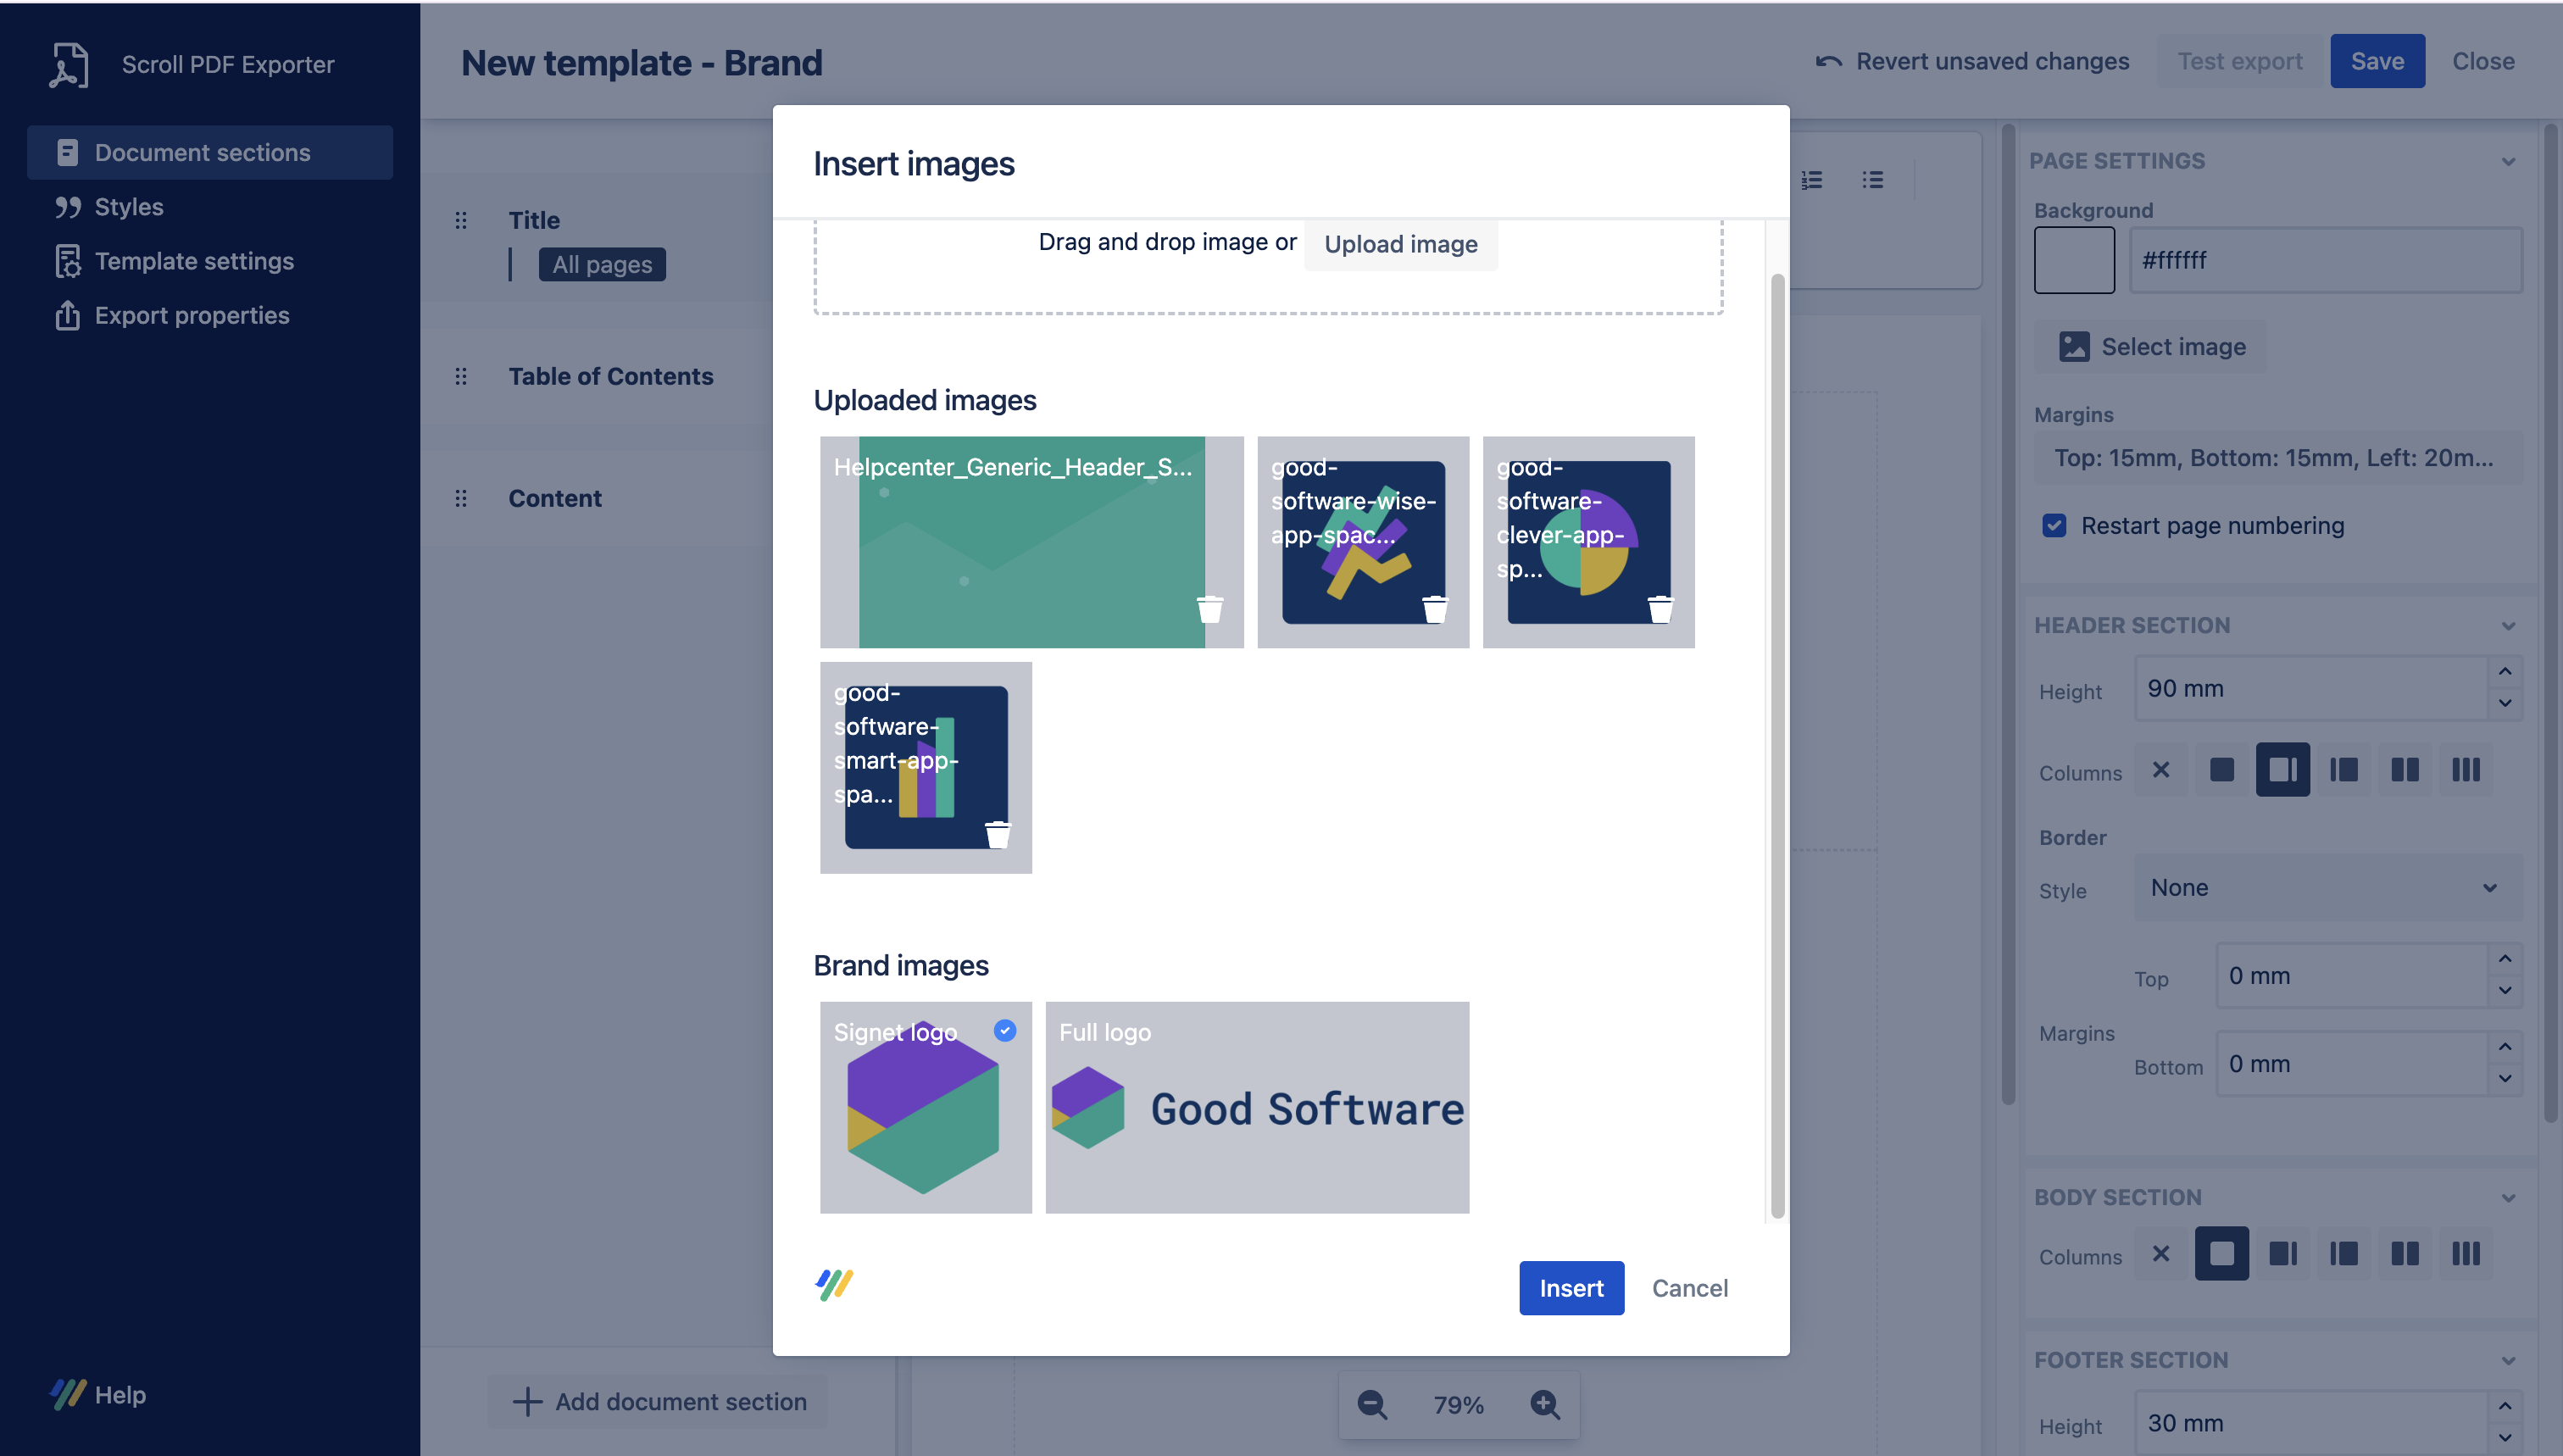
Task: Collapse the Header Section panel
Action: 2508,626
